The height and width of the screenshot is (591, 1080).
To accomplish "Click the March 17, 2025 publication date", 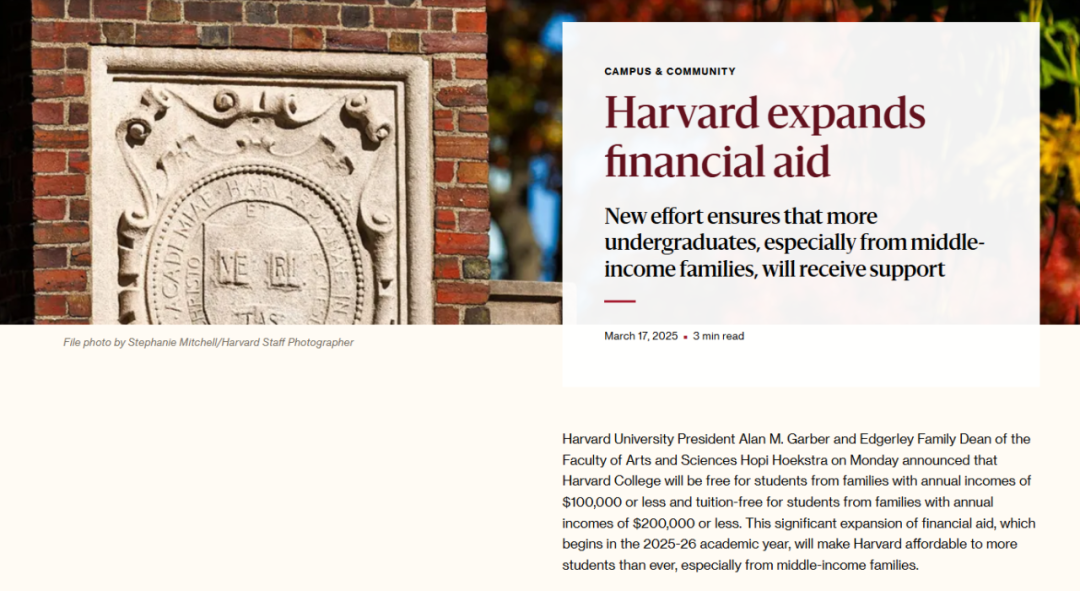I will tap(641, 336).
